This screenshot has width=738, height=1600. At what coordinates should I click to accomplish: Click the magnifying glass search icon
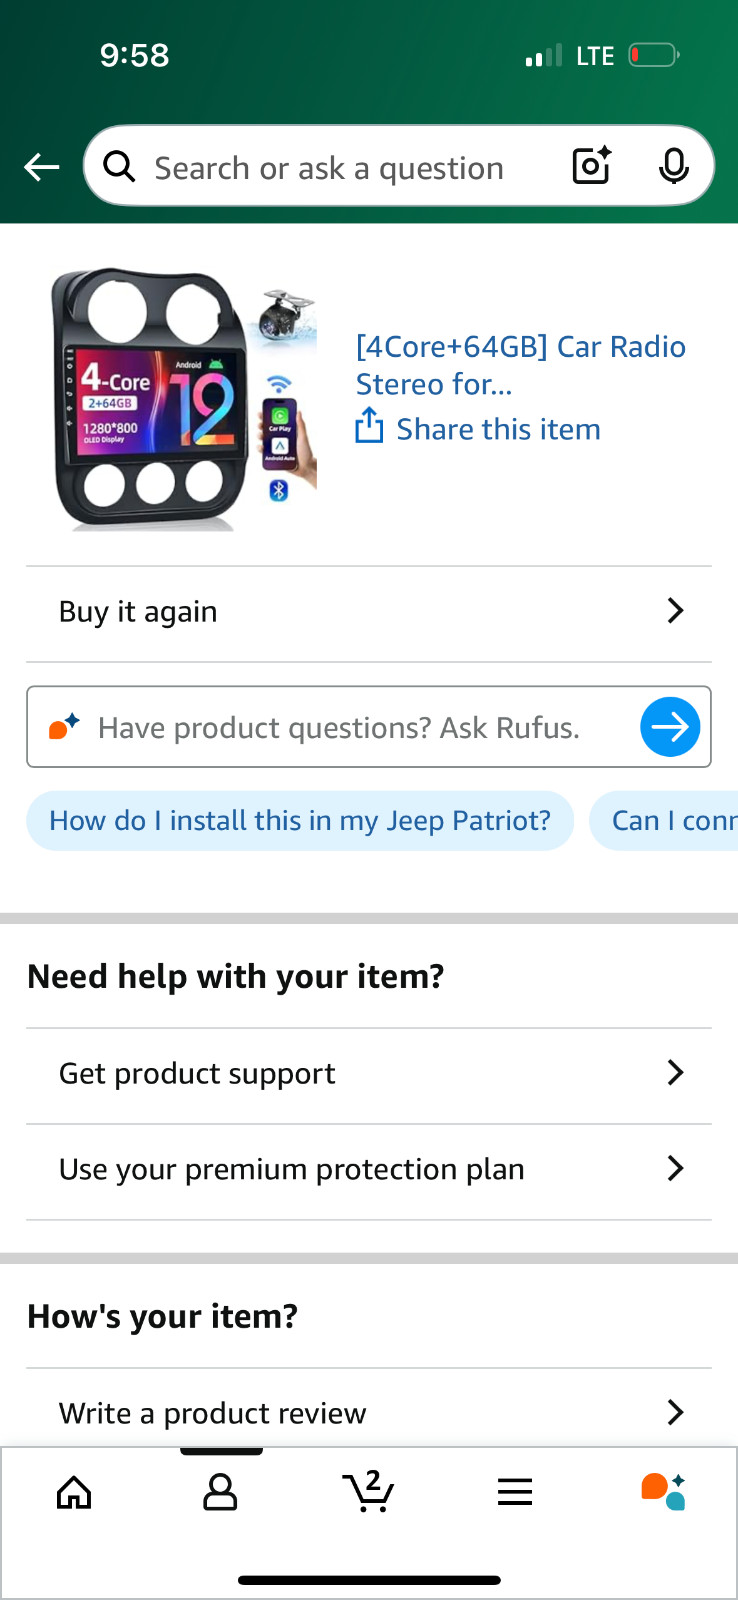click(x=119, y=167)
